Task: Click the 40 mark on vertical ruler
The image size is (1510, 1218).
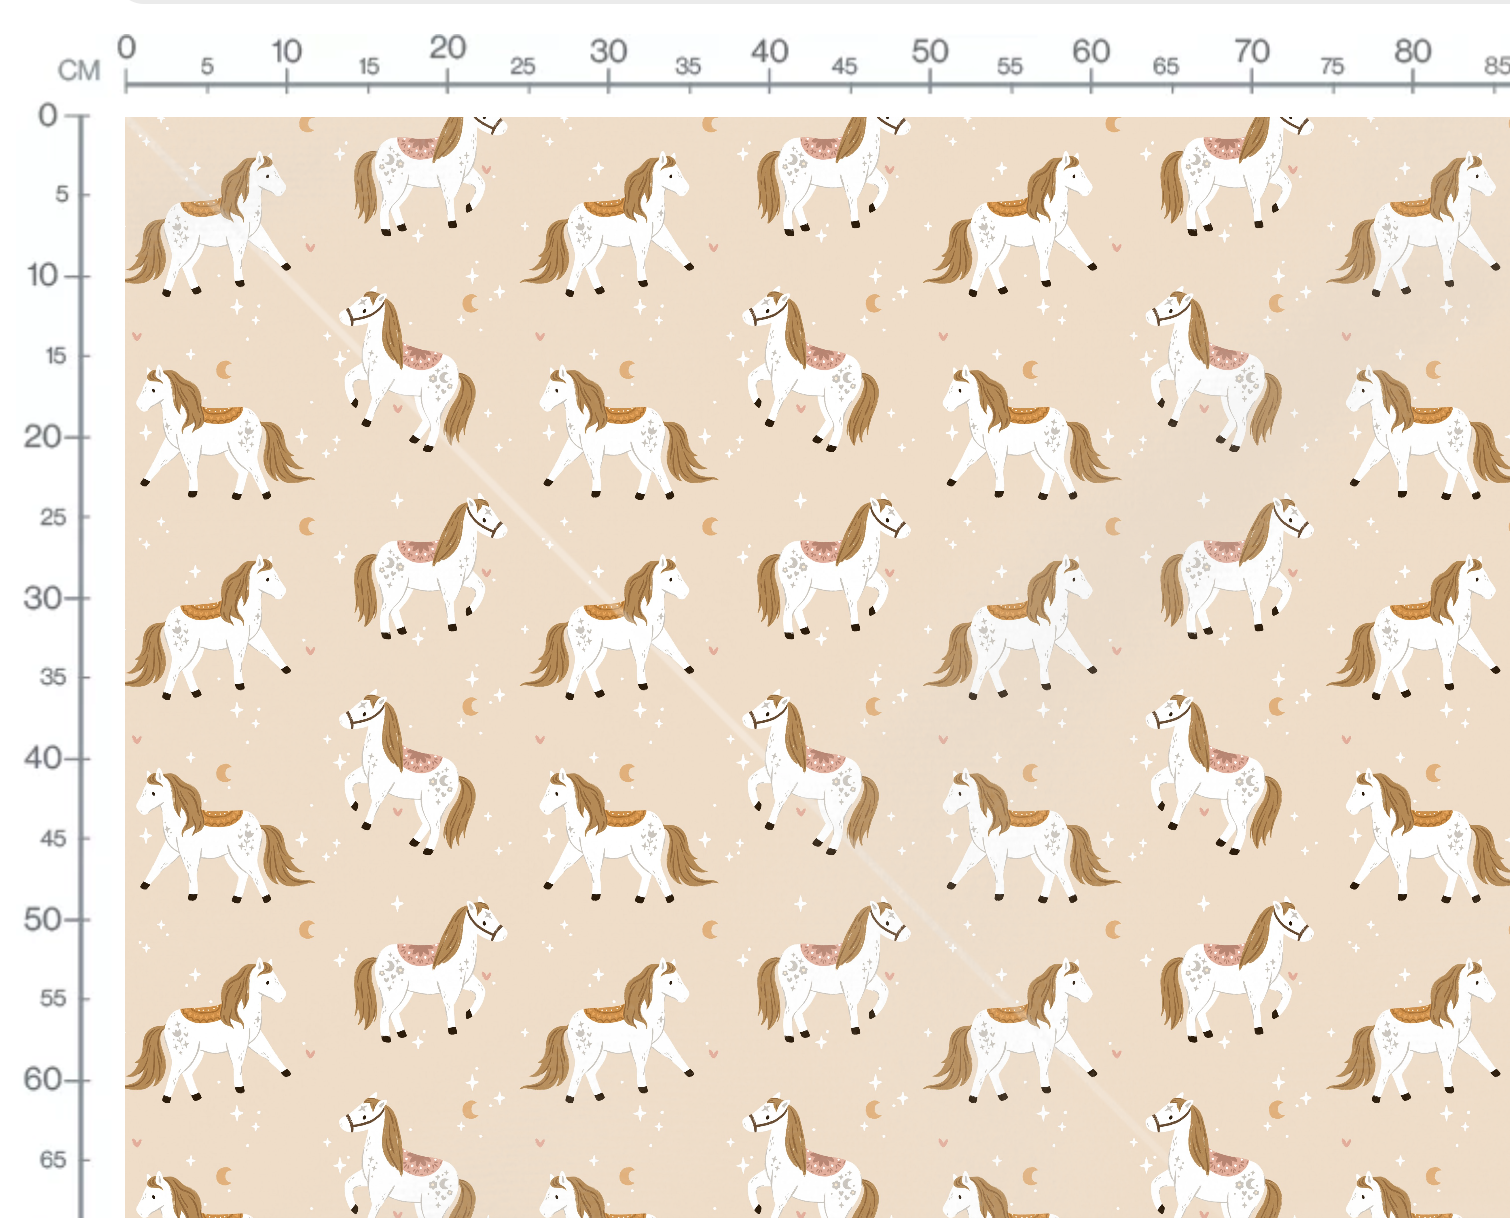Action: pos(43,758)
